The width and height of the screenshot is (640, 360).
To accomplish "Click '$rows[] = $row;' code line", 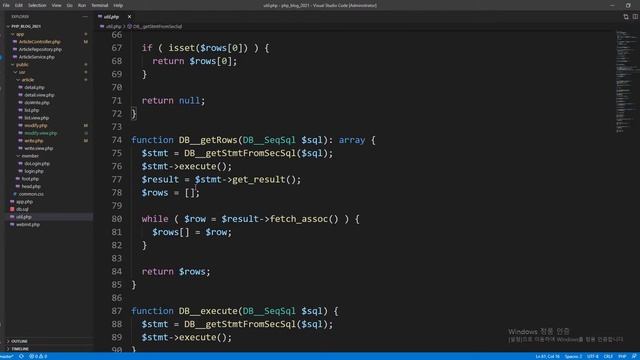I will pos(192,232).
